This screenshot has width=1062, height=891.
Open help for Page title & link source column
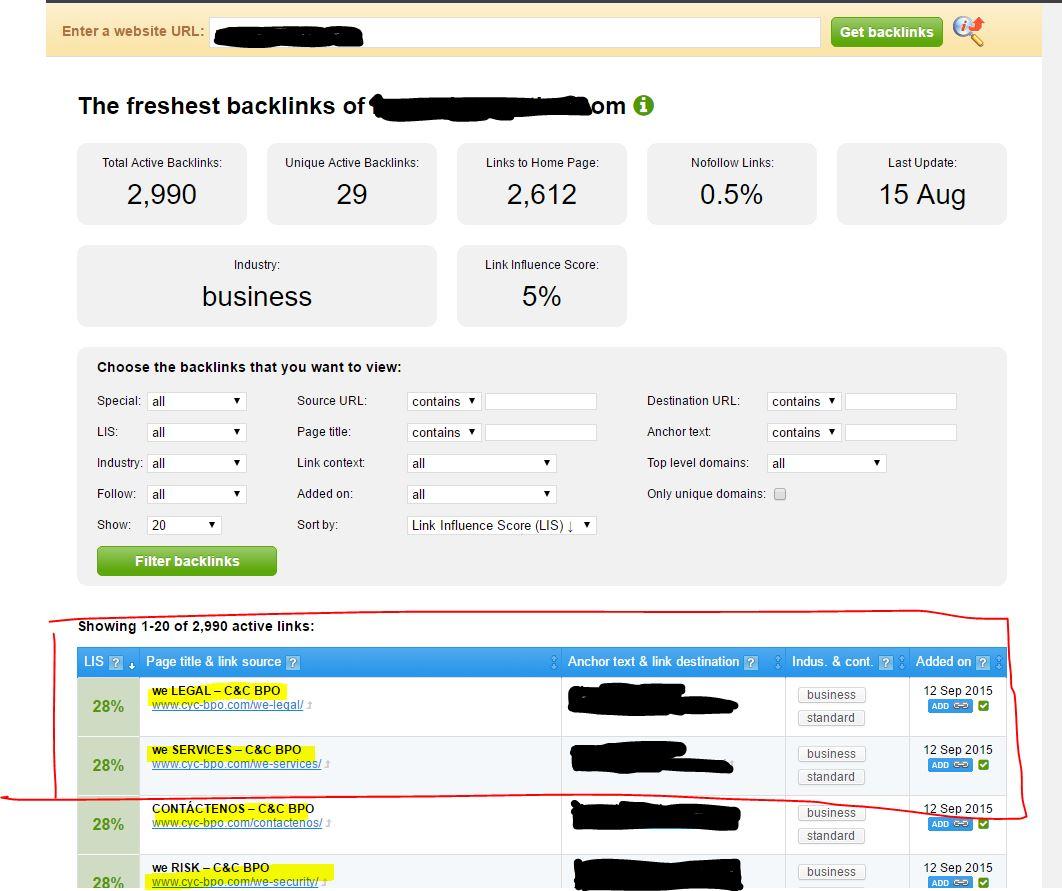pos(291,661)
